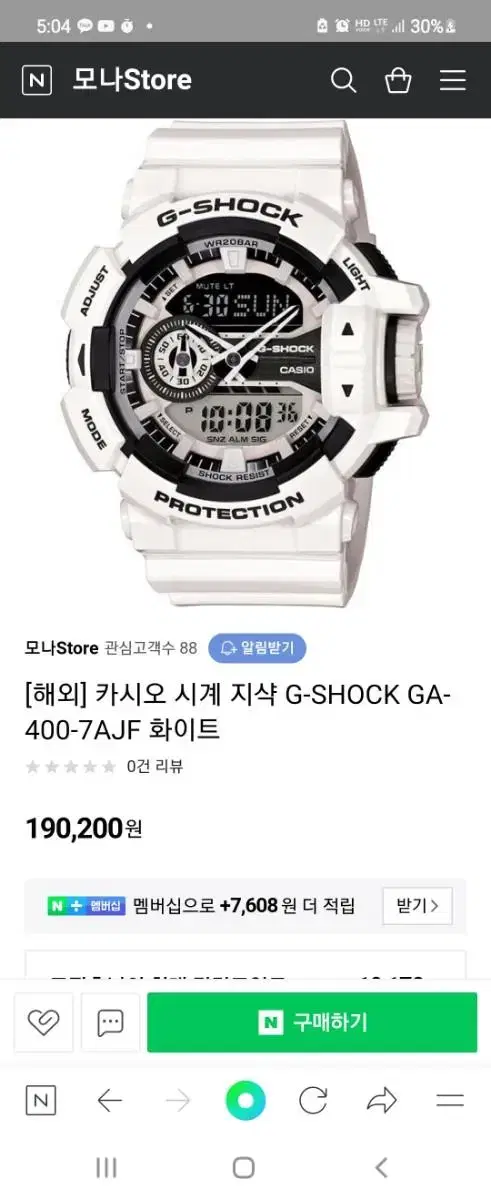Toggle 알림받기 notification button
Viewport: 491px width, 1200px height.
pyautogui.click(x=257, y=648)
